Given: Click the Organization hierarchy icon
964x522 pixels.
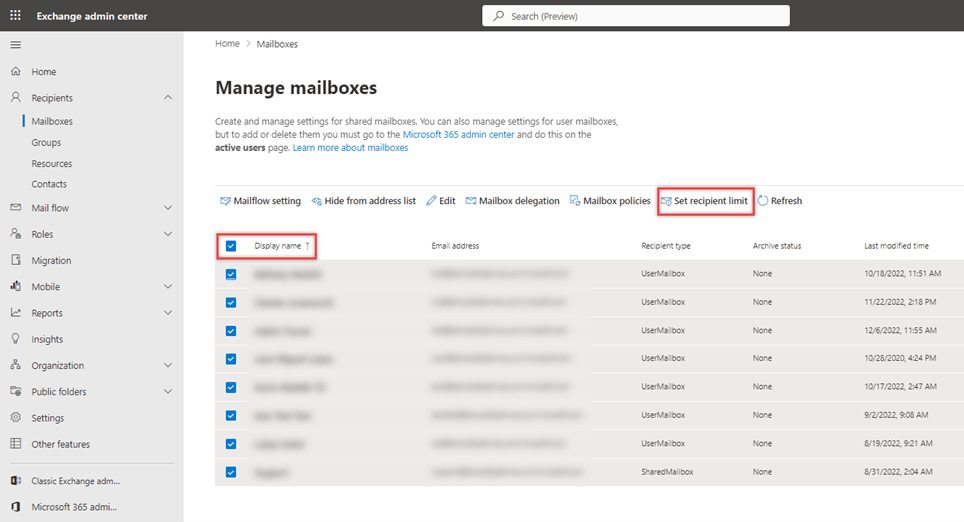Looking at the screenshot, I should (16, 365).
